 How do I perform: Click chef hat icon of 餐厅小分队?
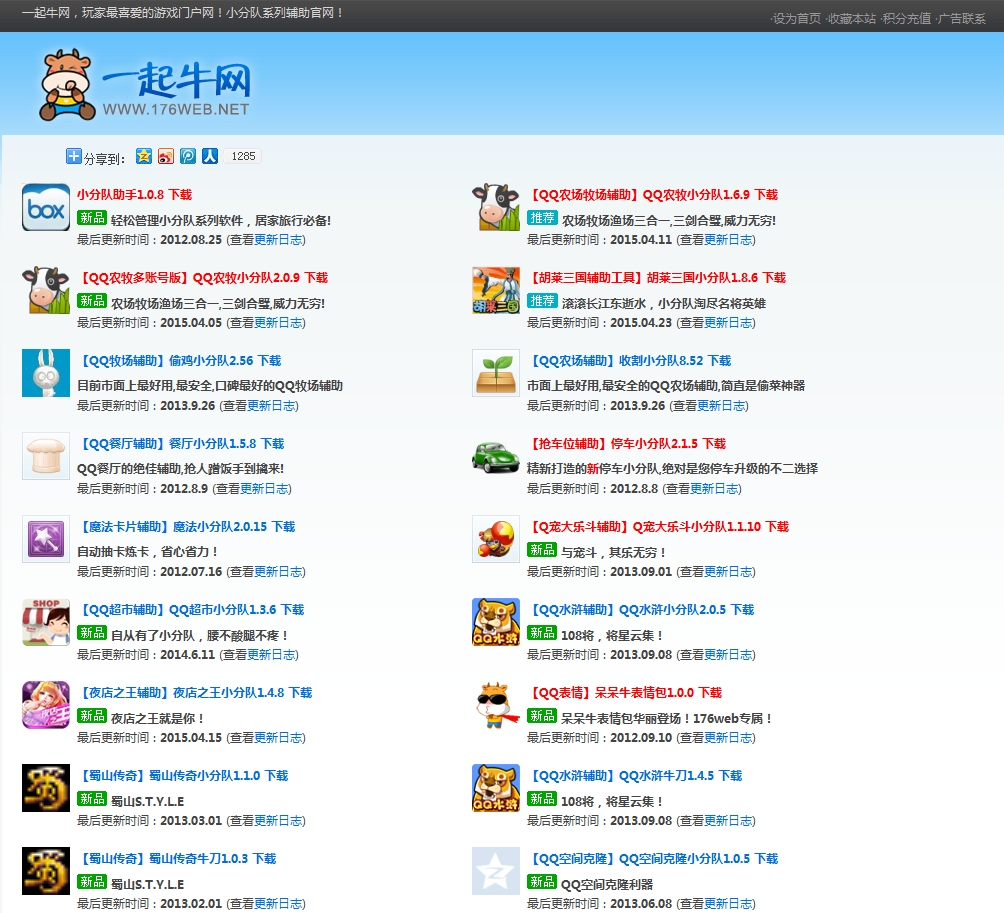[x=46, y=456]
